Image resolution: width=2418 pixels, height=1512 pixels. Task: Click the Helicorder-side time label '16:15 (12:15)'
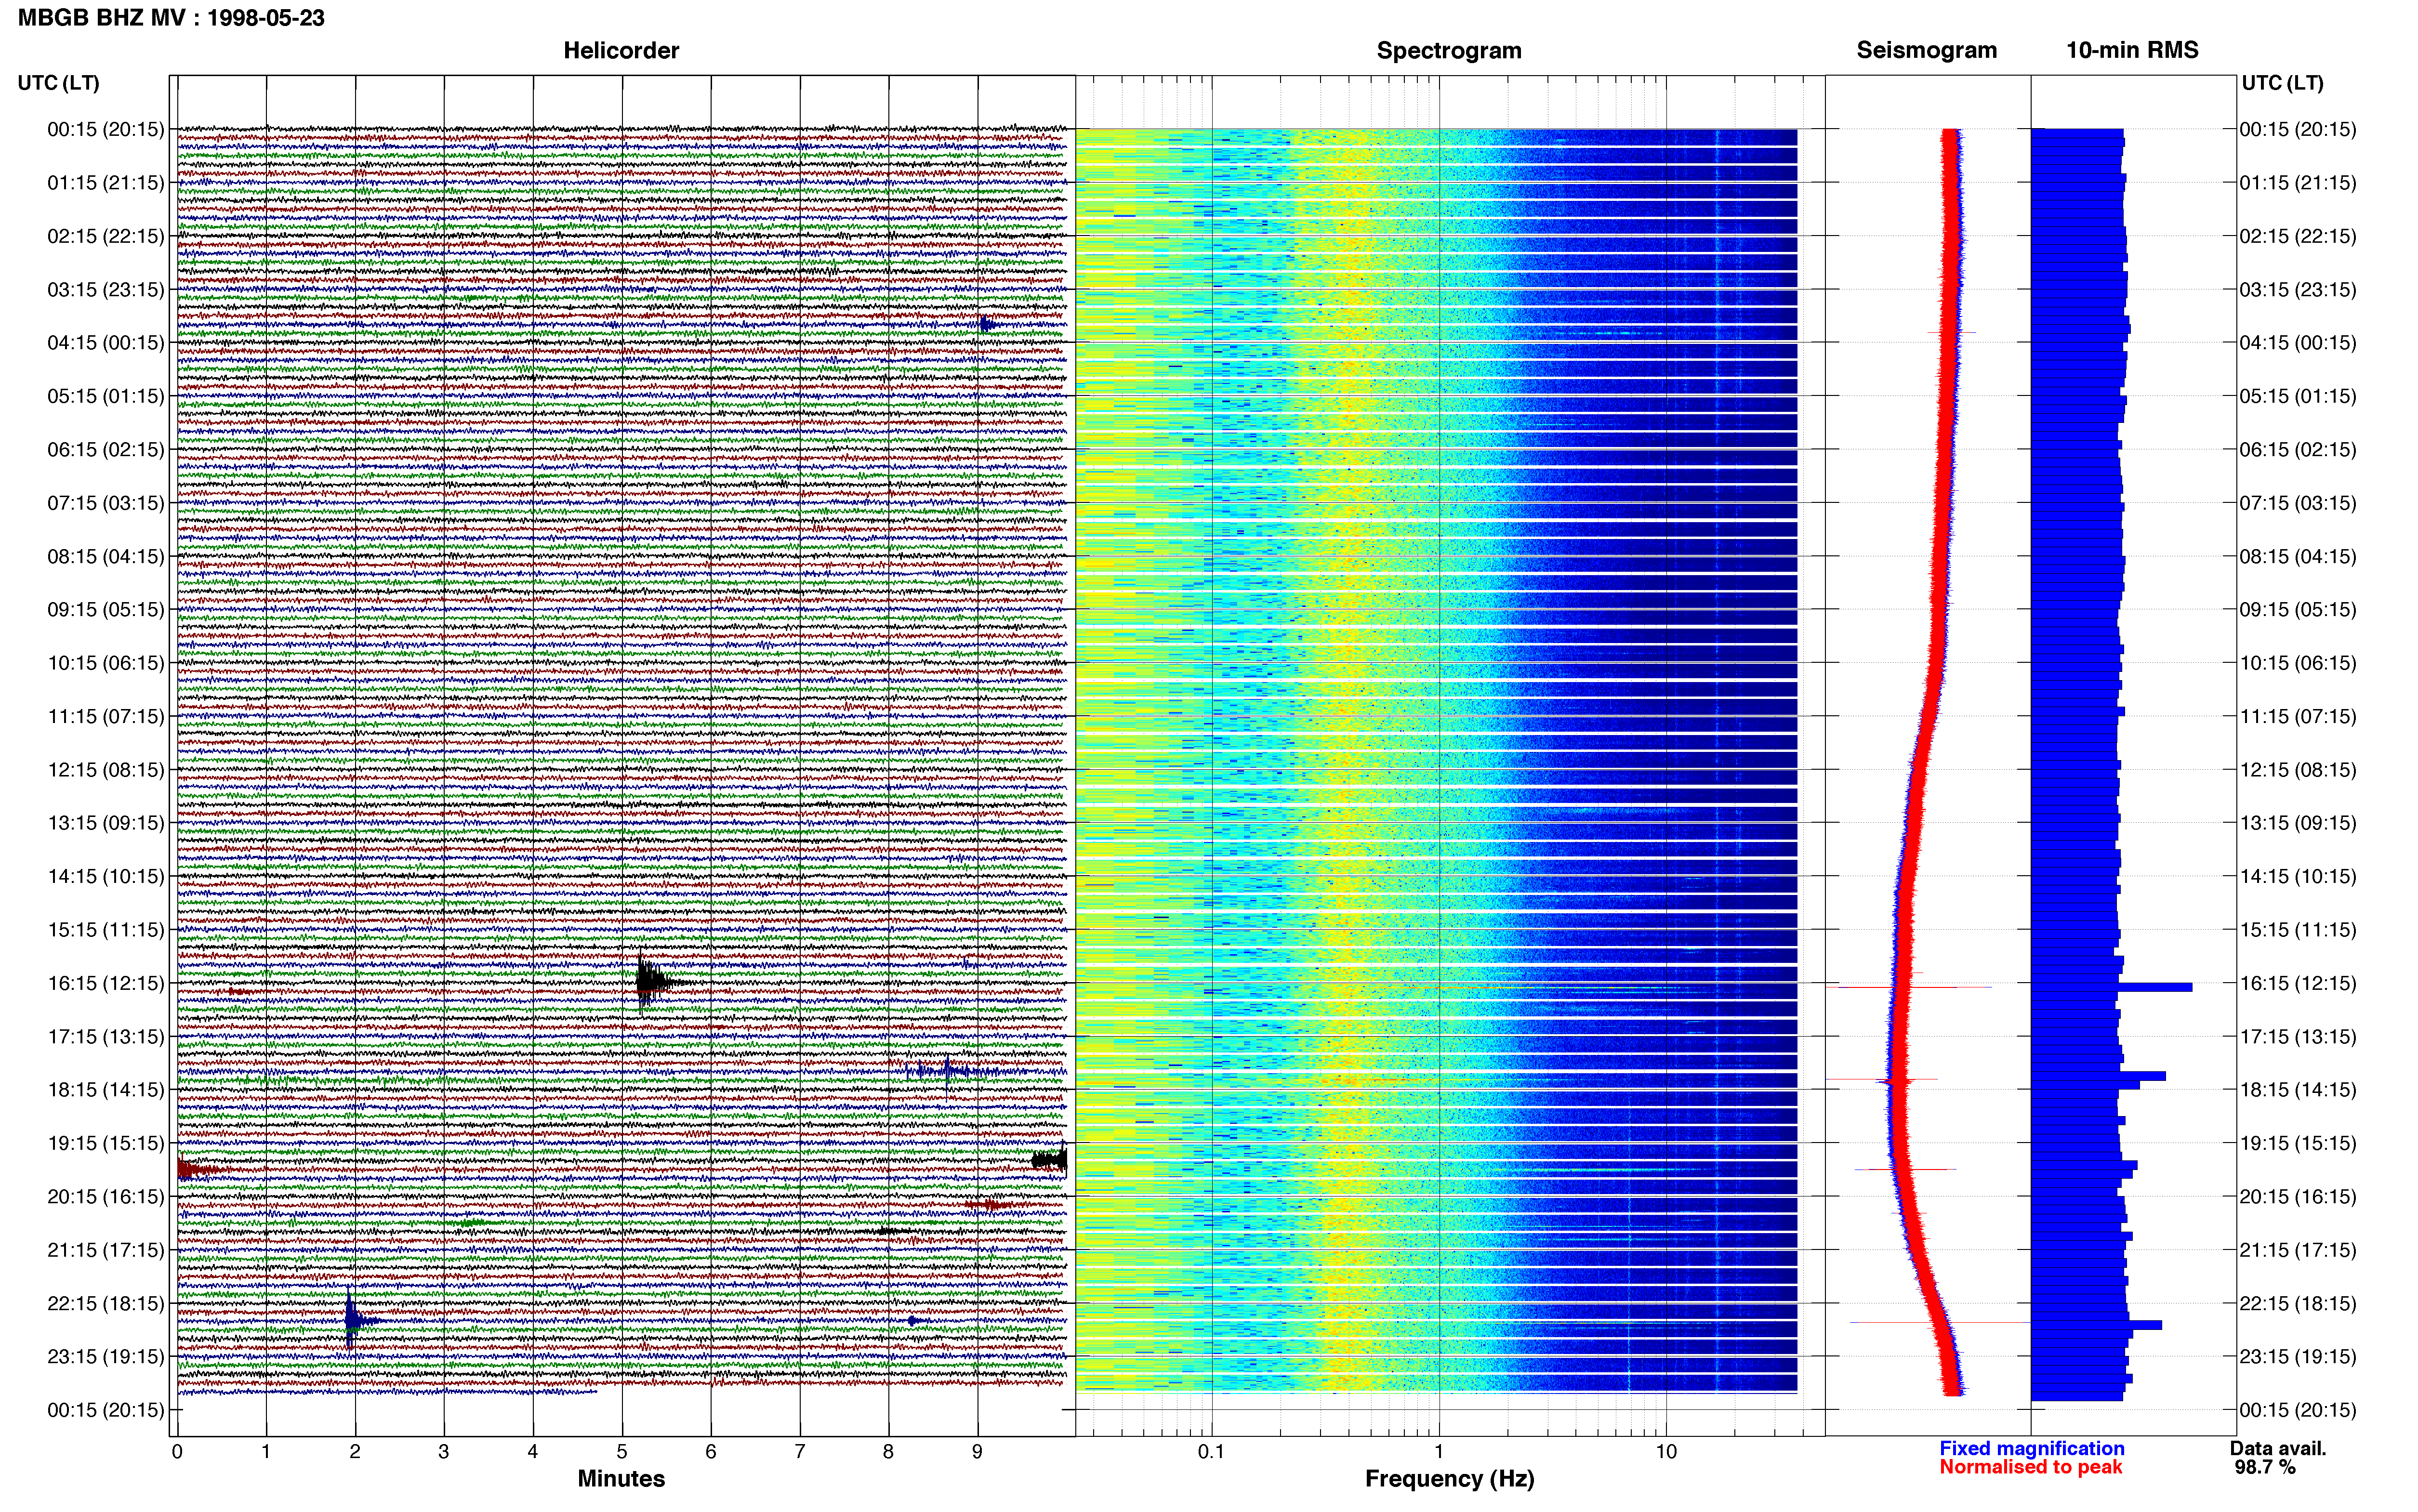point(106,983)
